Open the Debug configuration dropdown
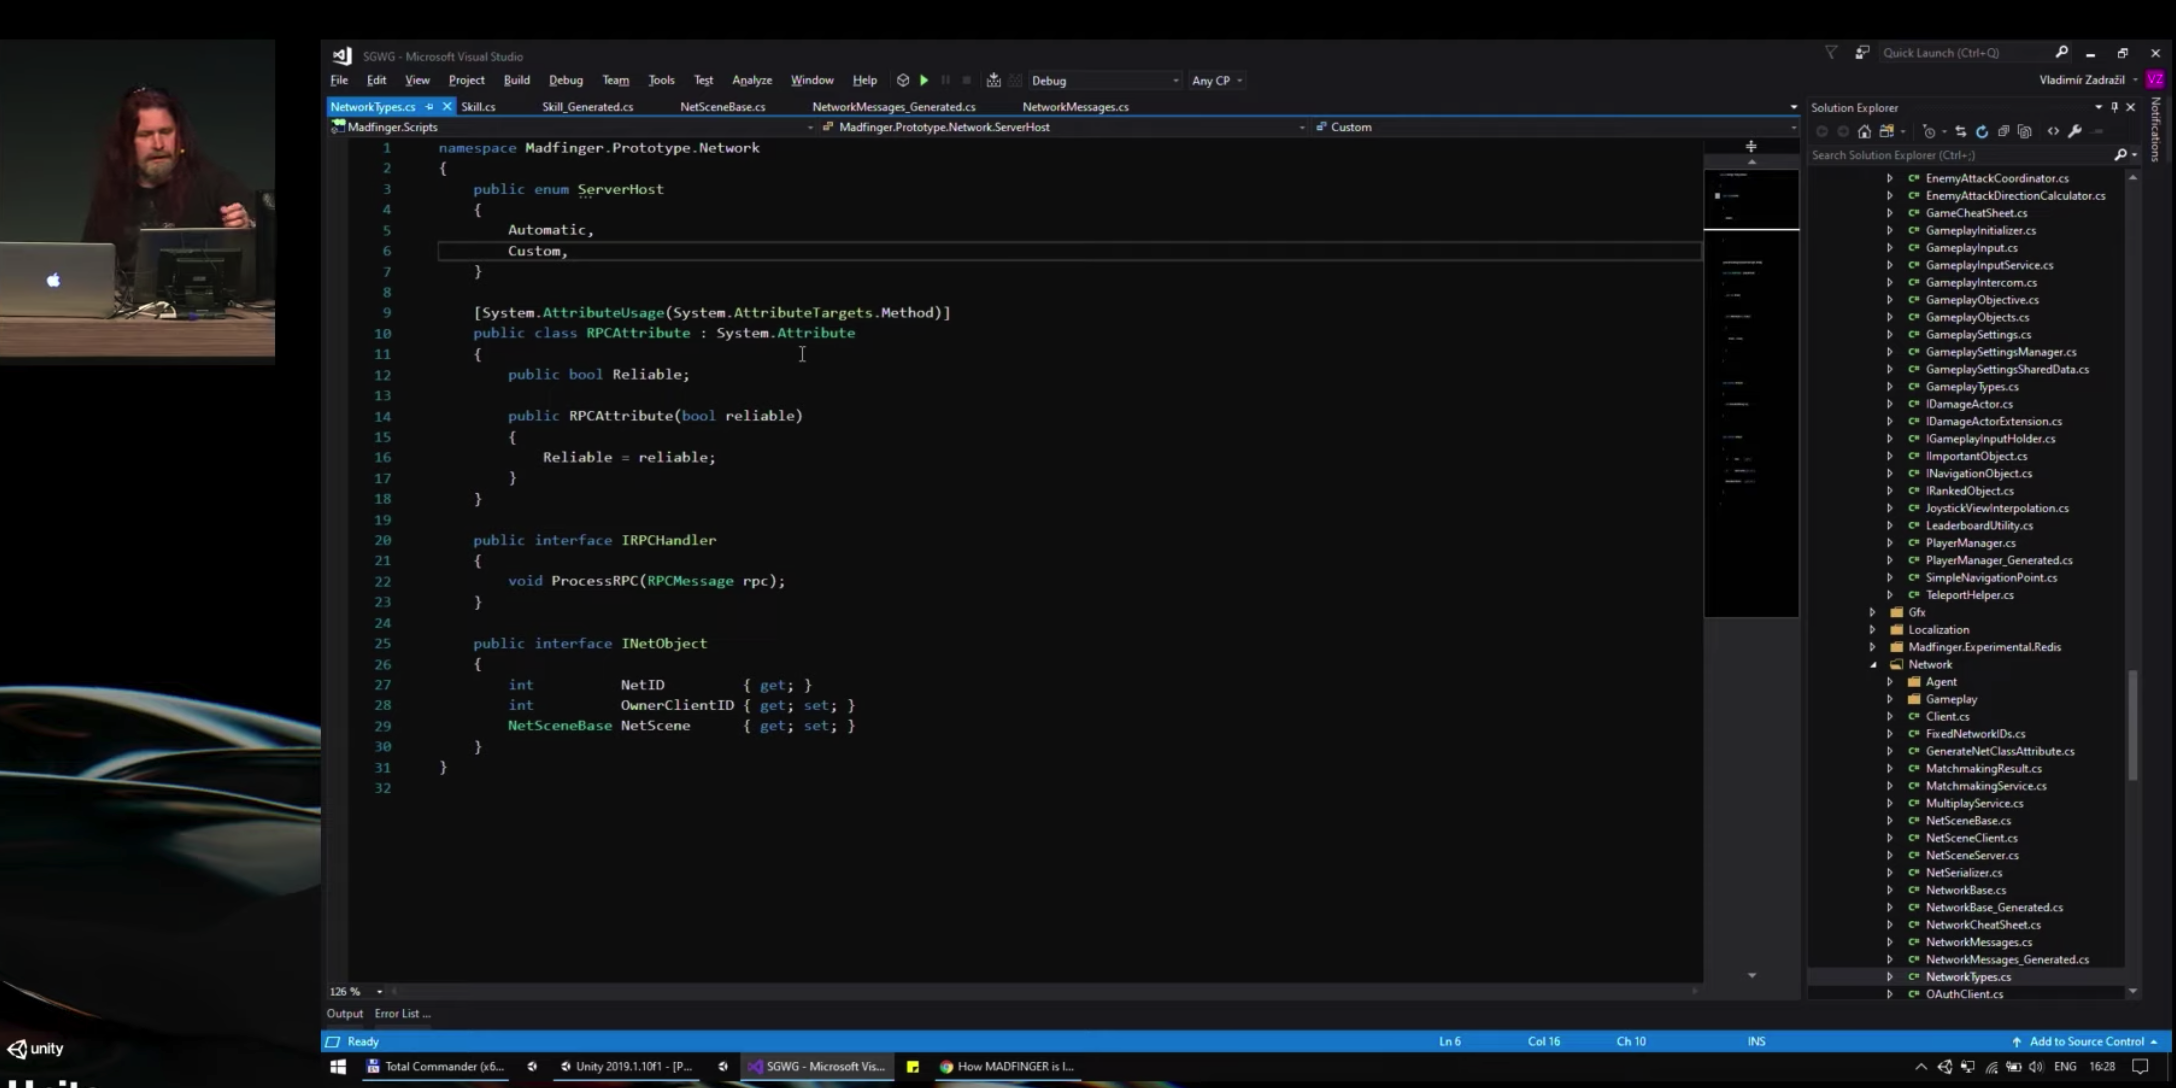 (x=1175, y=81)
